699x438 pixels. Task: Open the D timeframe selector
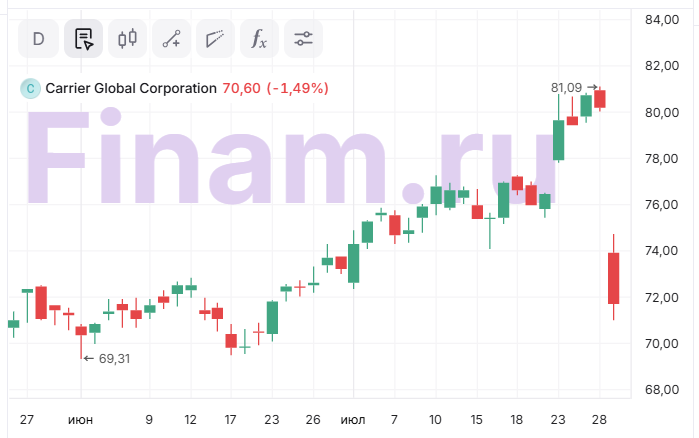click(39, 40)
